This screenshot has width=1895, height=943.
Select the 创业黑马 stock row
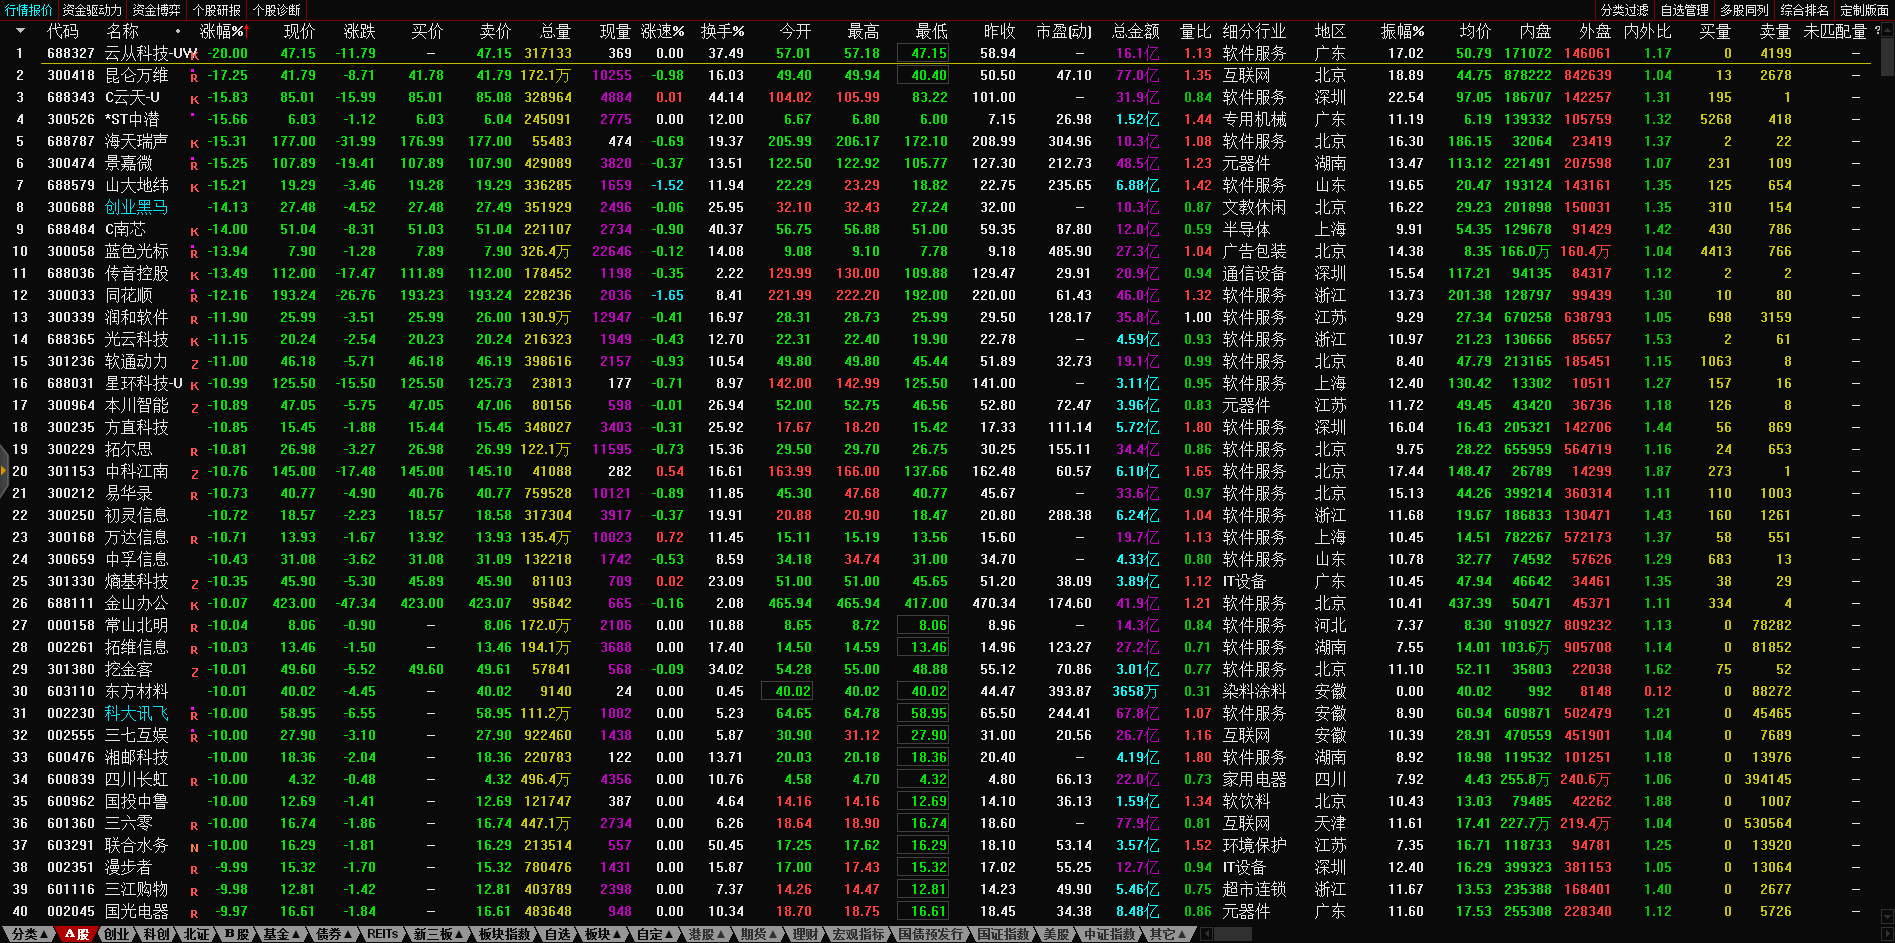tap(136, 207)
